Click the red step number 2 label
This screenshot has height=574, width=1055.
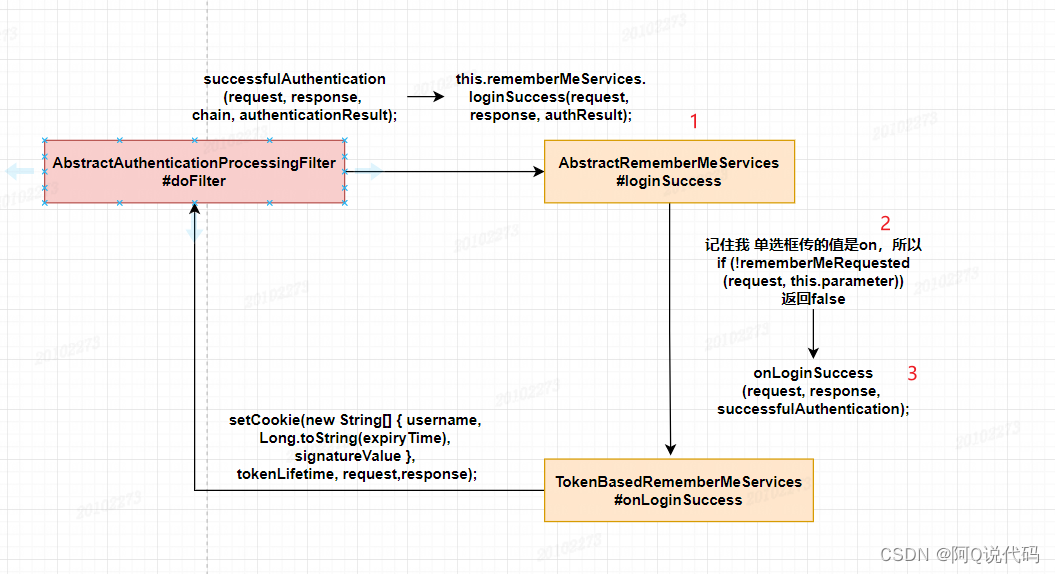[885, 223]
